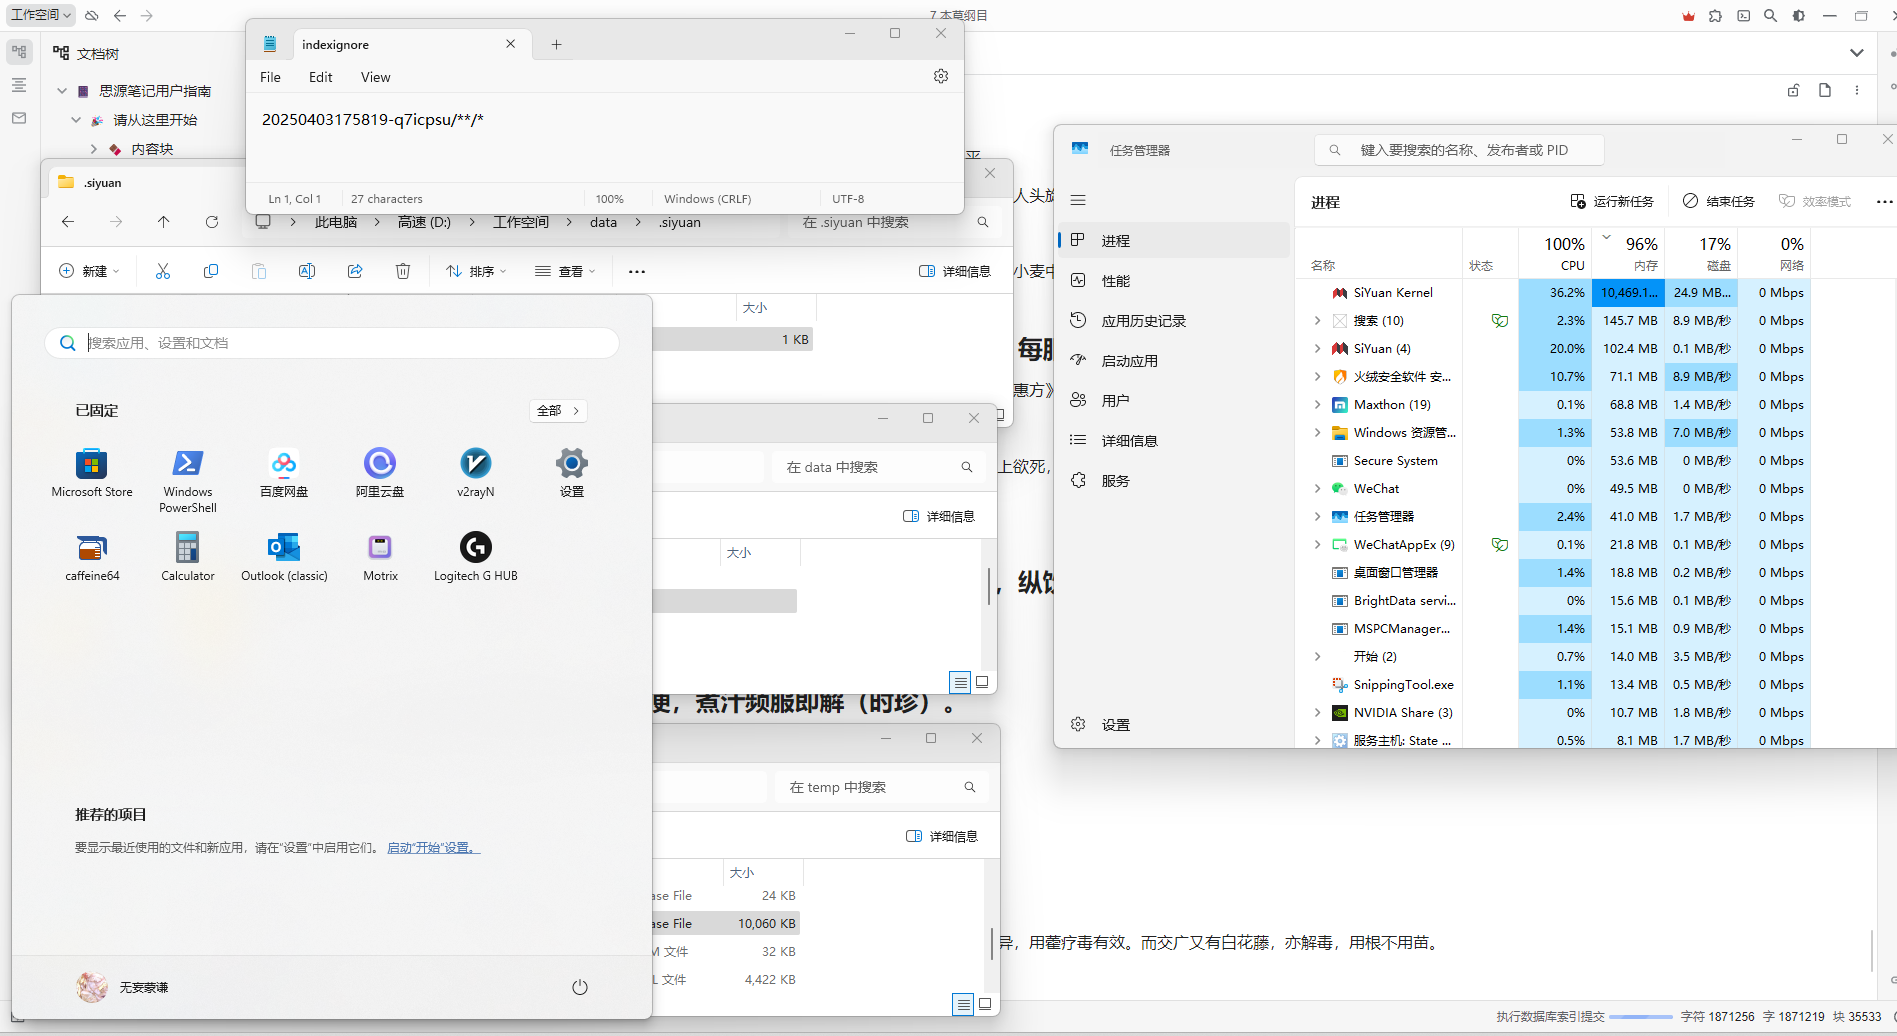The width and height of the screenshot is (1897, 1036).
Task: Switch temp Explorer window to details view
Action: (x=964, y=1004)
